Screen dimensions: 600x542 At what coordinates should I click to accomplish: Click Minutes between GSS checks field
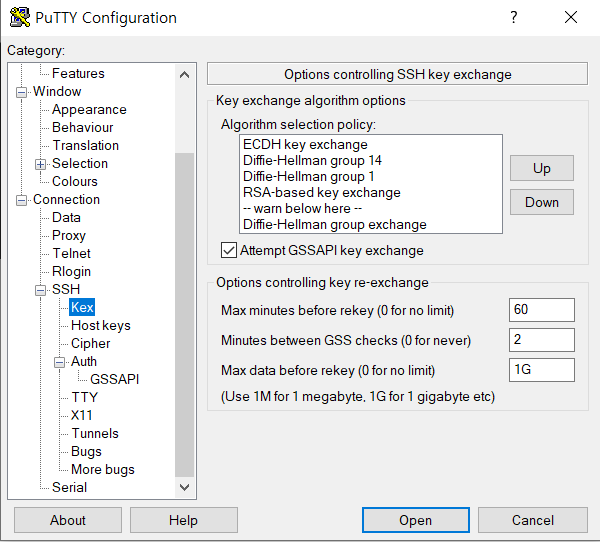(x=541, y=340)
